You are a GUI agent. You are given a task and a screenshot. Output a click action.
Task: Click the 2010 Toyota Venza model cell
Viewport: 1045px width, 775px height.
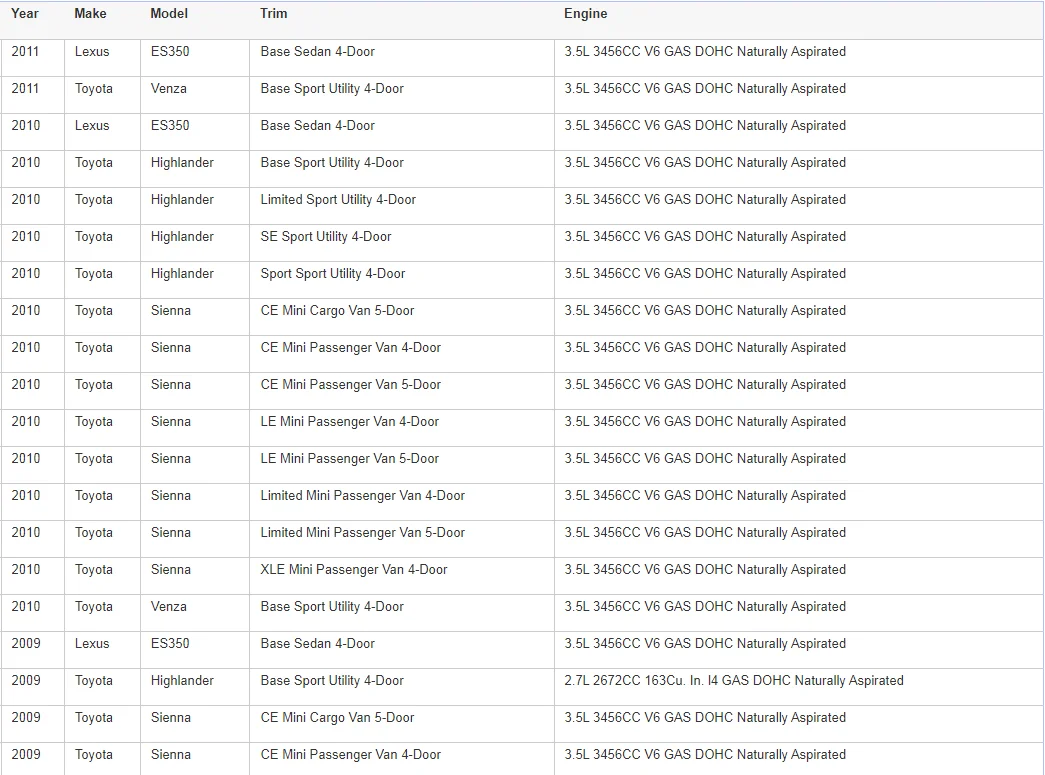tap(195, 612)
